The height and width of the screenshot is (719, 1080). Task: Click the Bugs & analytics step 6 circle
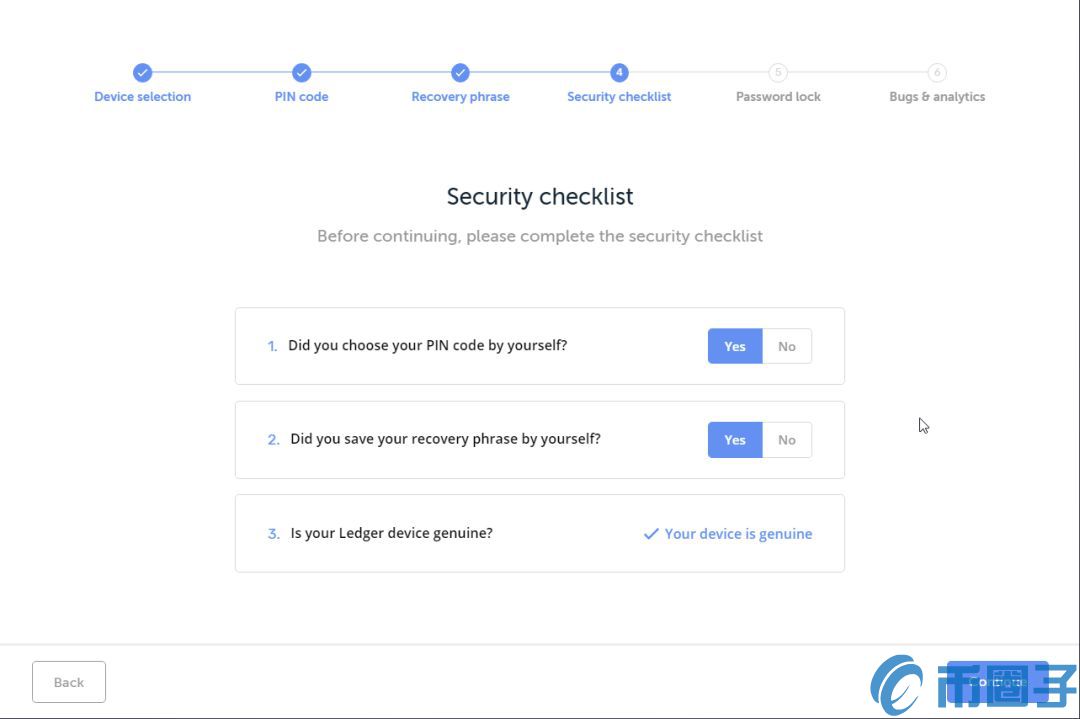tap(937, 72)
